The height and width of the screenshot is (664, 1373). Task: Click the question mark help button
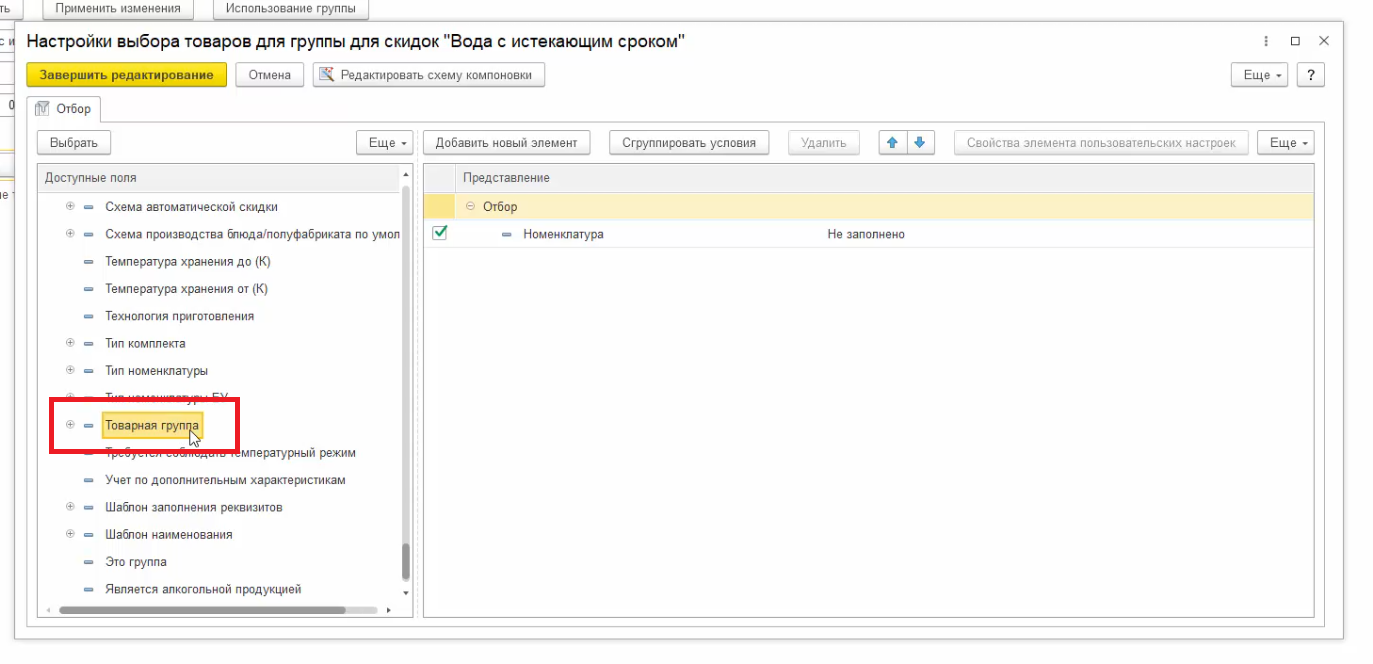(x=1310, y=75)
